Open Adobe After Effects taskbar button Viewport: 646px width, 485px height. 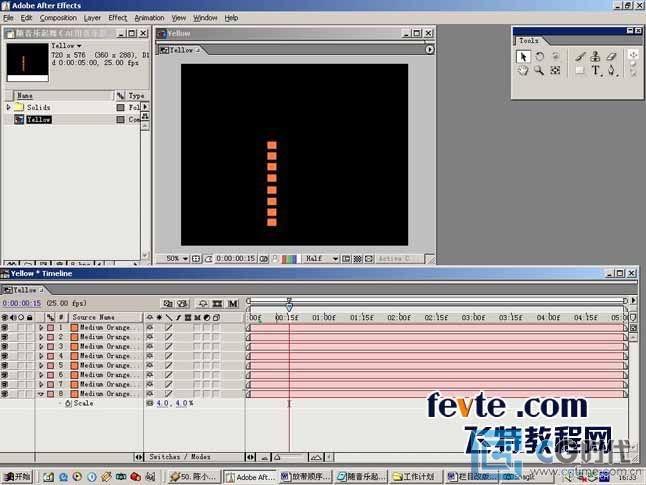click(x=251, y=477)
